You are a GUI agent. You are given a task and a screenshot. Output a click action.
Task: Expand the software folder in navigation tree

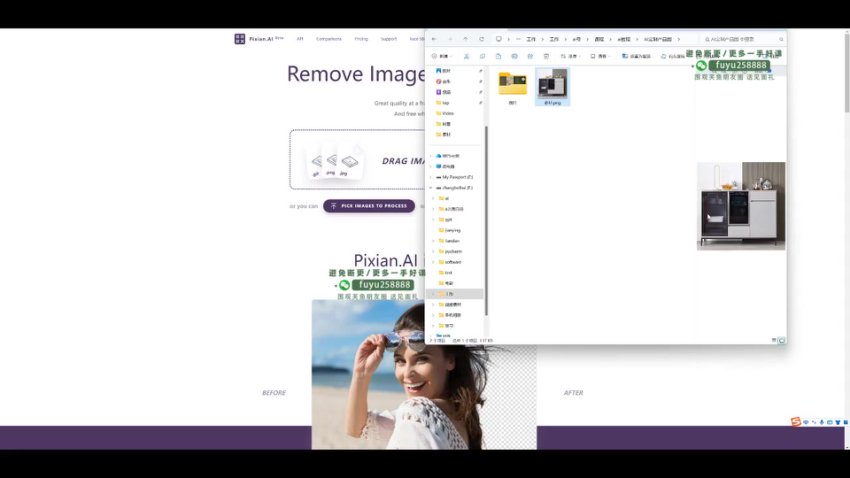tap(434, 262)
